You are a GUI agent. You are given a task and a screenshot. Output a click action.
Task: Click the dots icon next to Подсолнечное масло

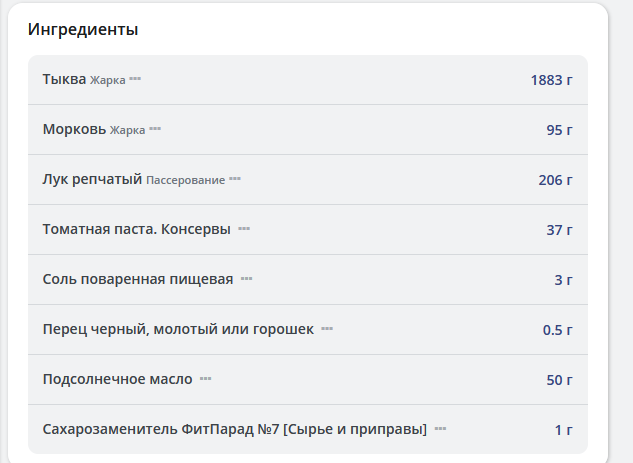pyautogui.click(x=206, y=380)
